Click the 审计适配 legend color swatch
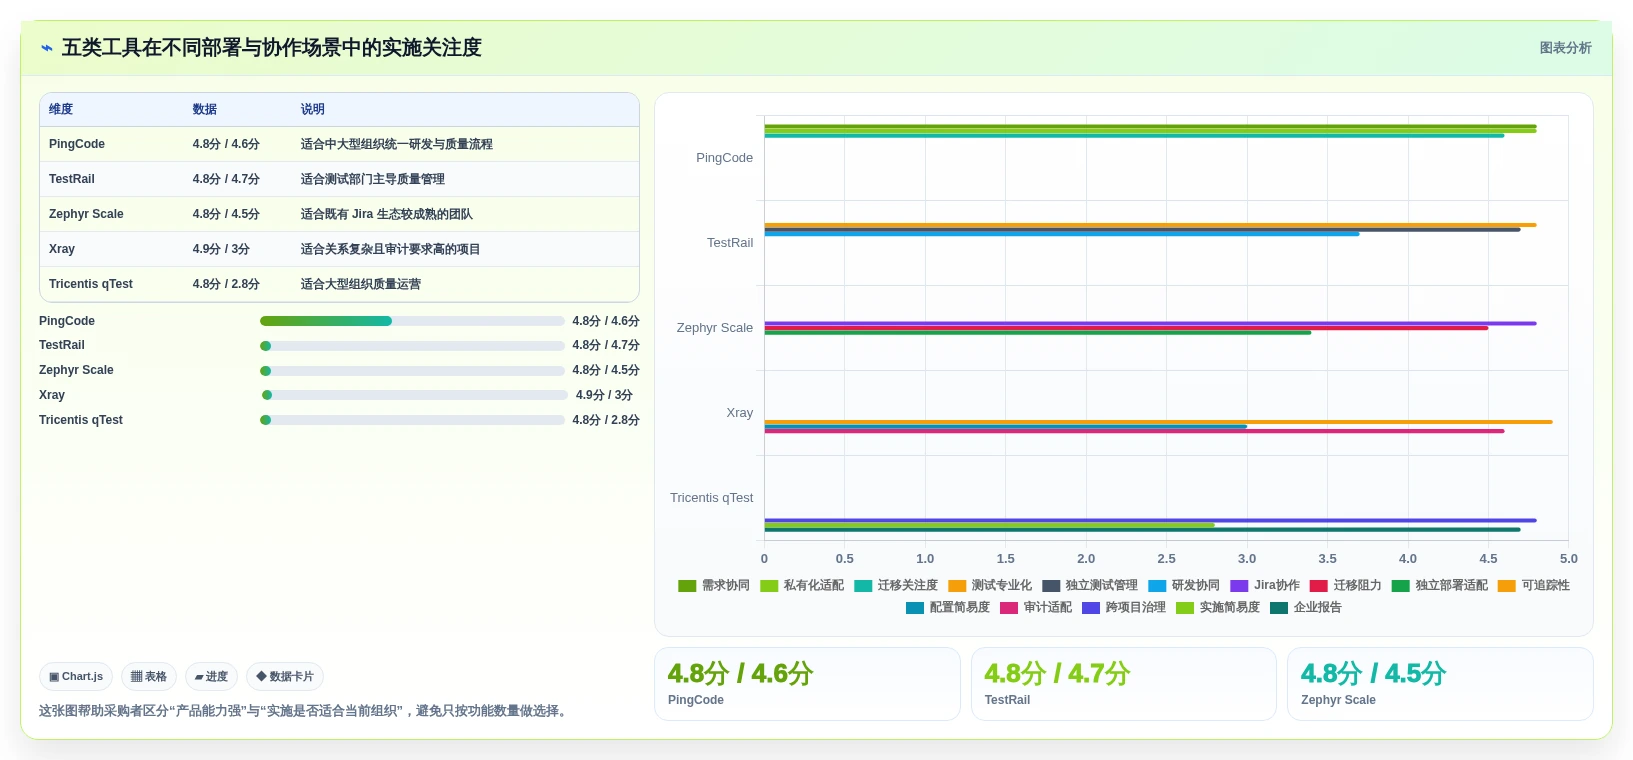Viewport: 1633px width, 760px height. point(1009,608)
